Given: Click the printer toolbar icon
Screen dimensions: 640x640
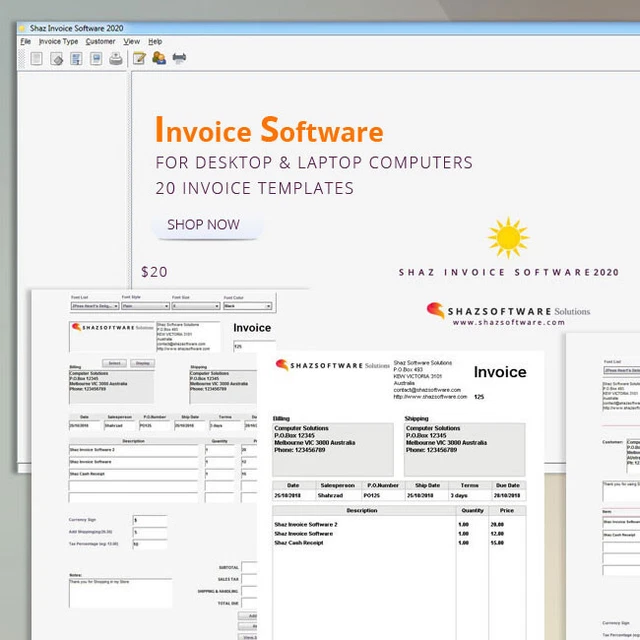Looking at the screenshot, I should coord(179,58).
